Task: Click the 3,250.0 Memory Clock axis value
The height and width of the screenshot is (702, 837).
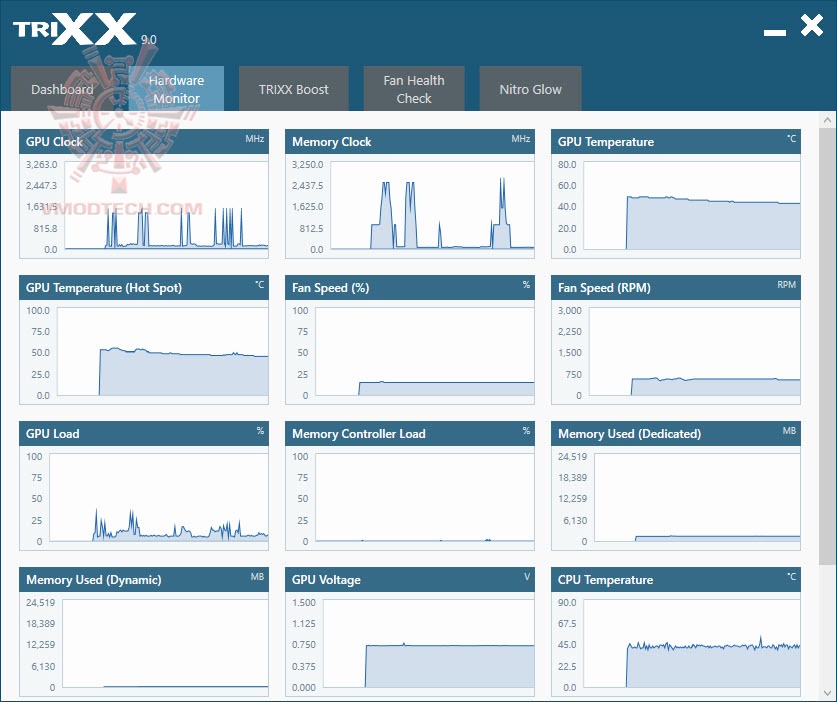Action: (x=307, y=164)
